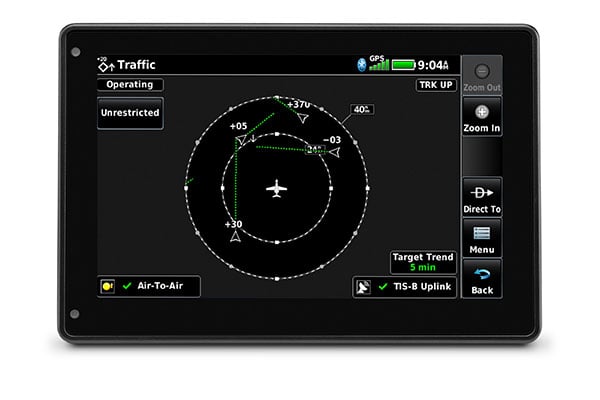The image size is (600, 400).
Task: Tap the Menu list icon
Action: pos(482,233)
